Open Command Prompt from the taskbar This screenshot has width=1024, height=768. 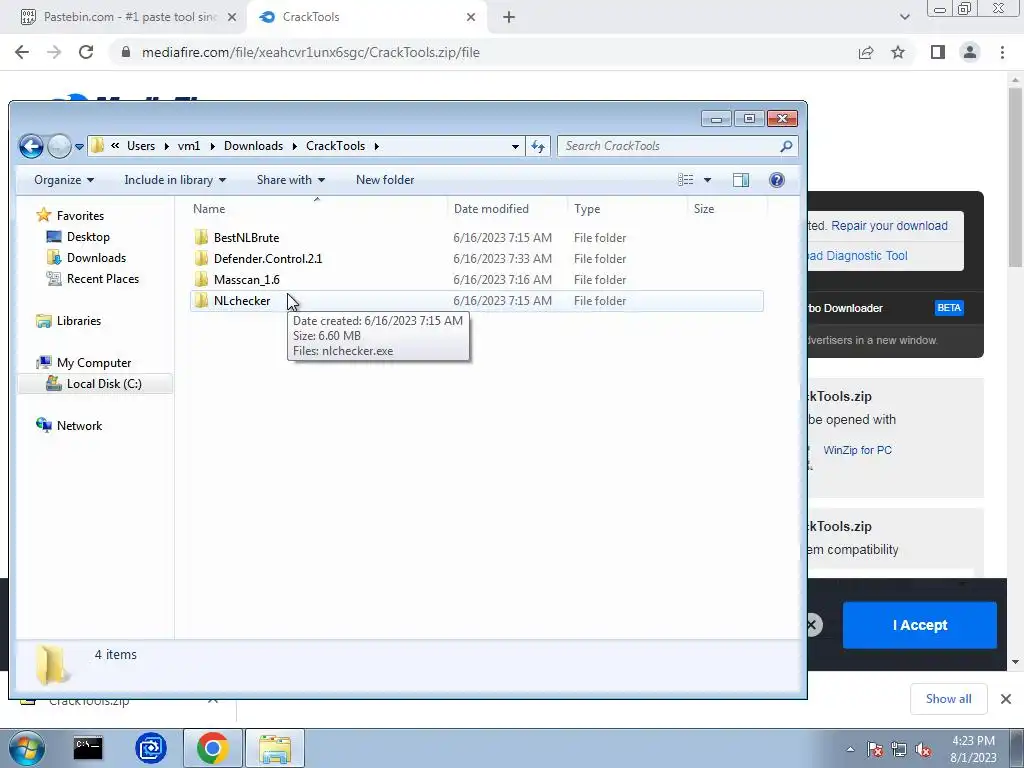(x=88, y=748)
